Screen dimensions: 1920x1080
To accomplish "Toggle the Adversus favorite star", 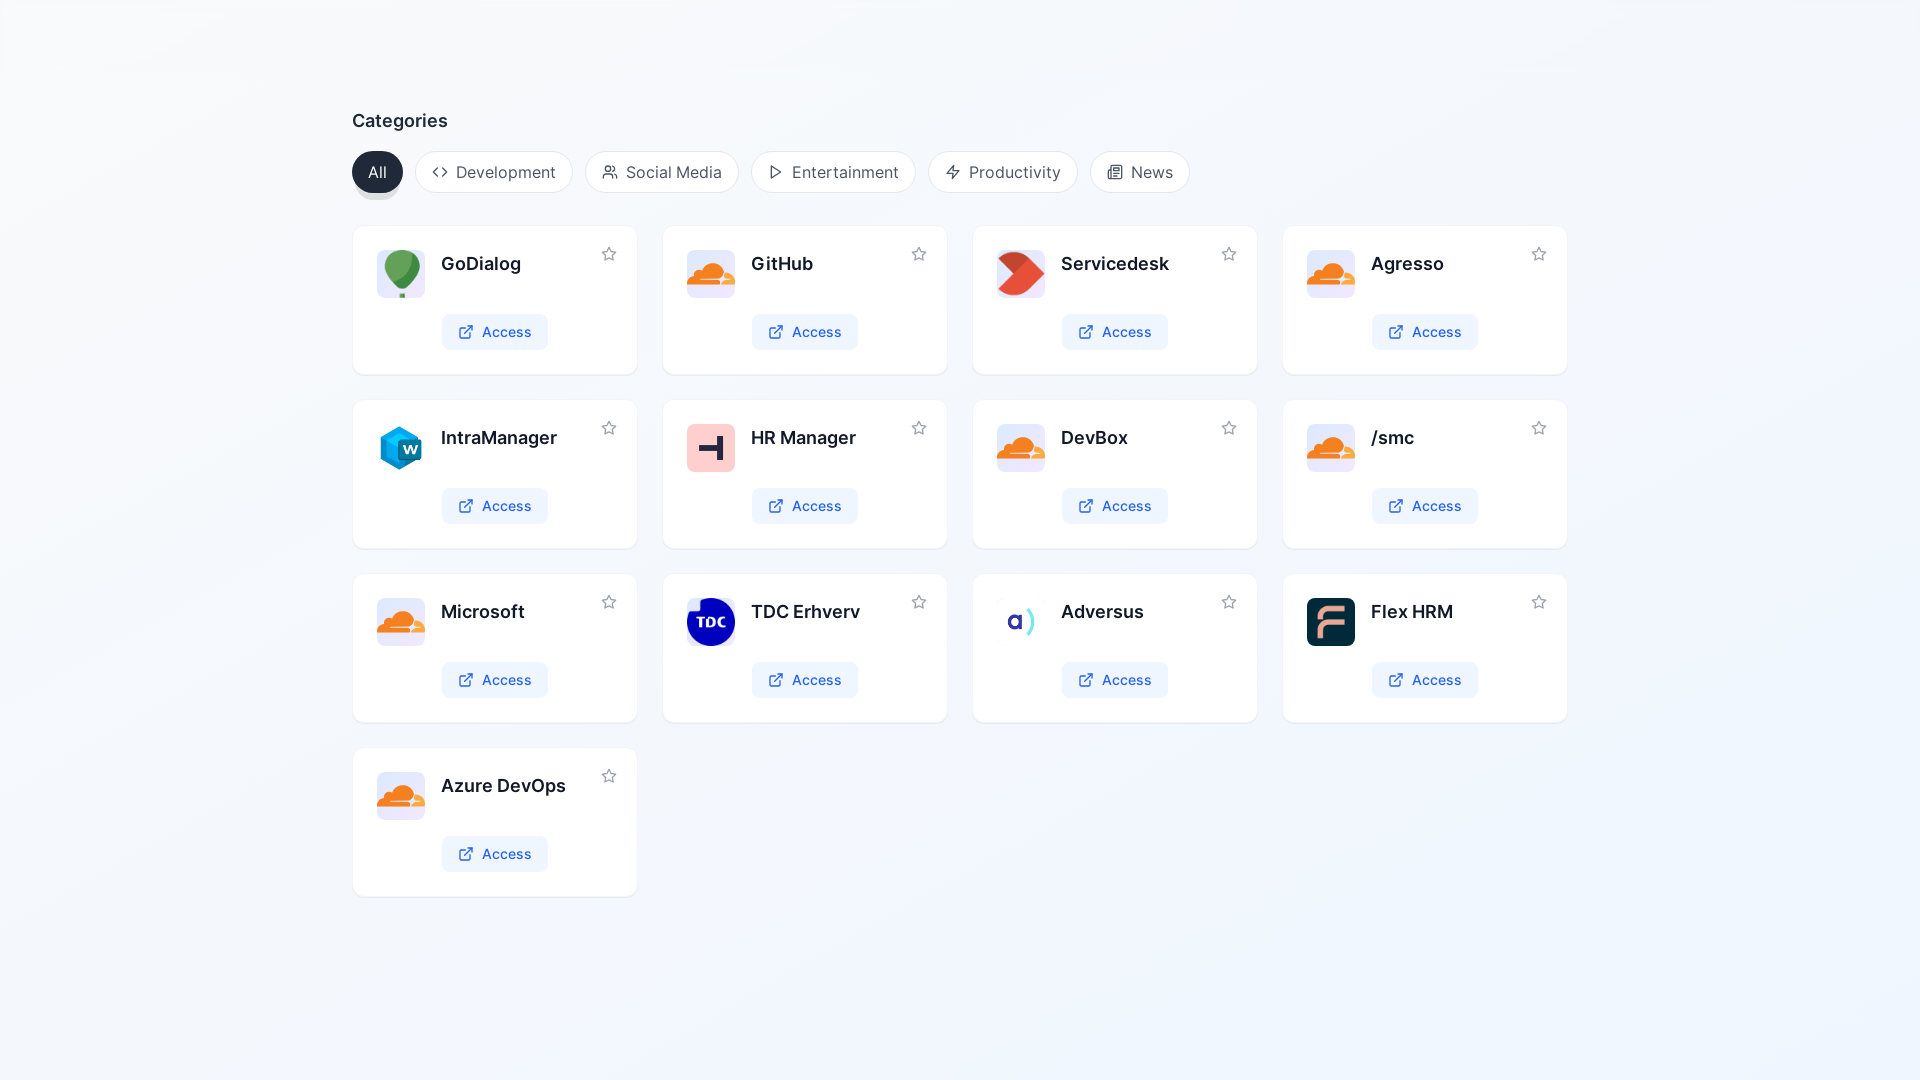I will tap(1229, 602).
